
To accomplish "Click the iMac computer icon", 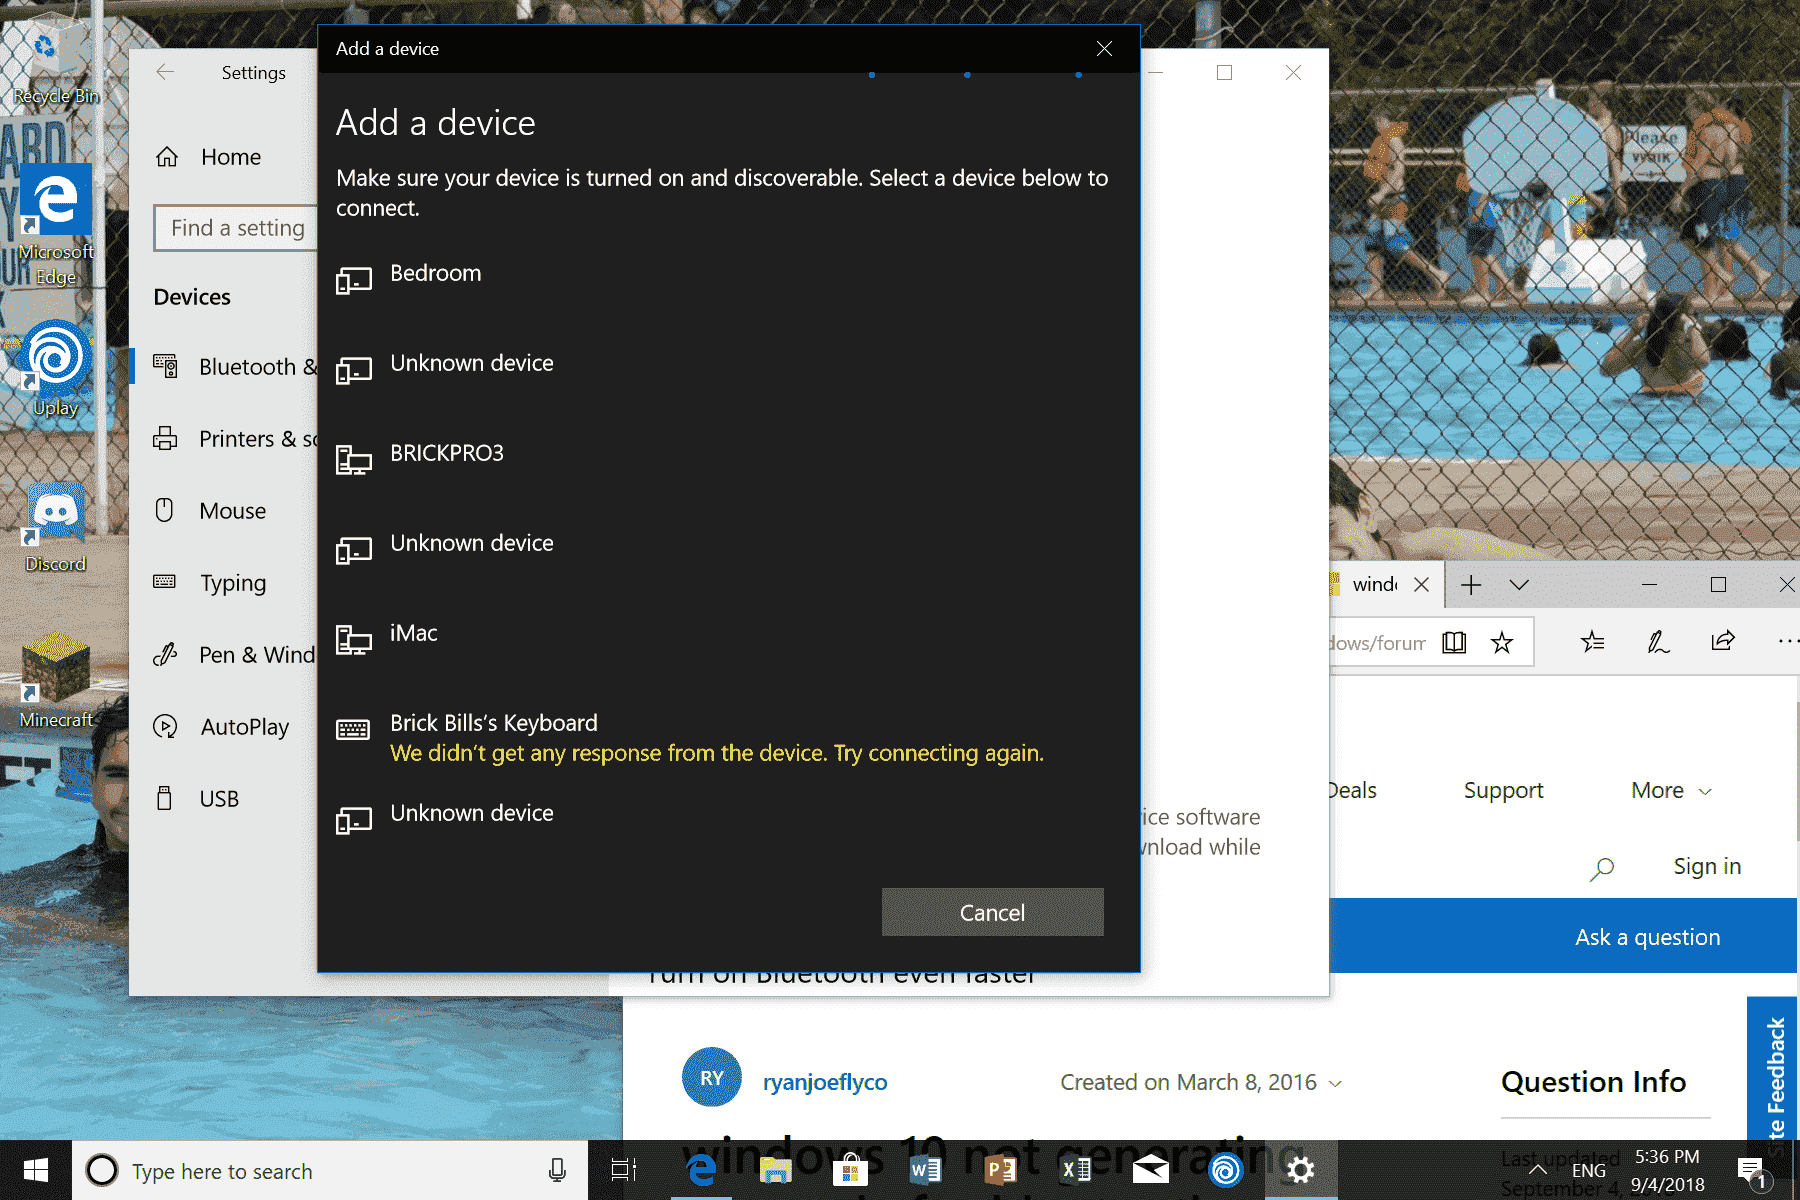I will pyautogui.click(x=354, y=640).
